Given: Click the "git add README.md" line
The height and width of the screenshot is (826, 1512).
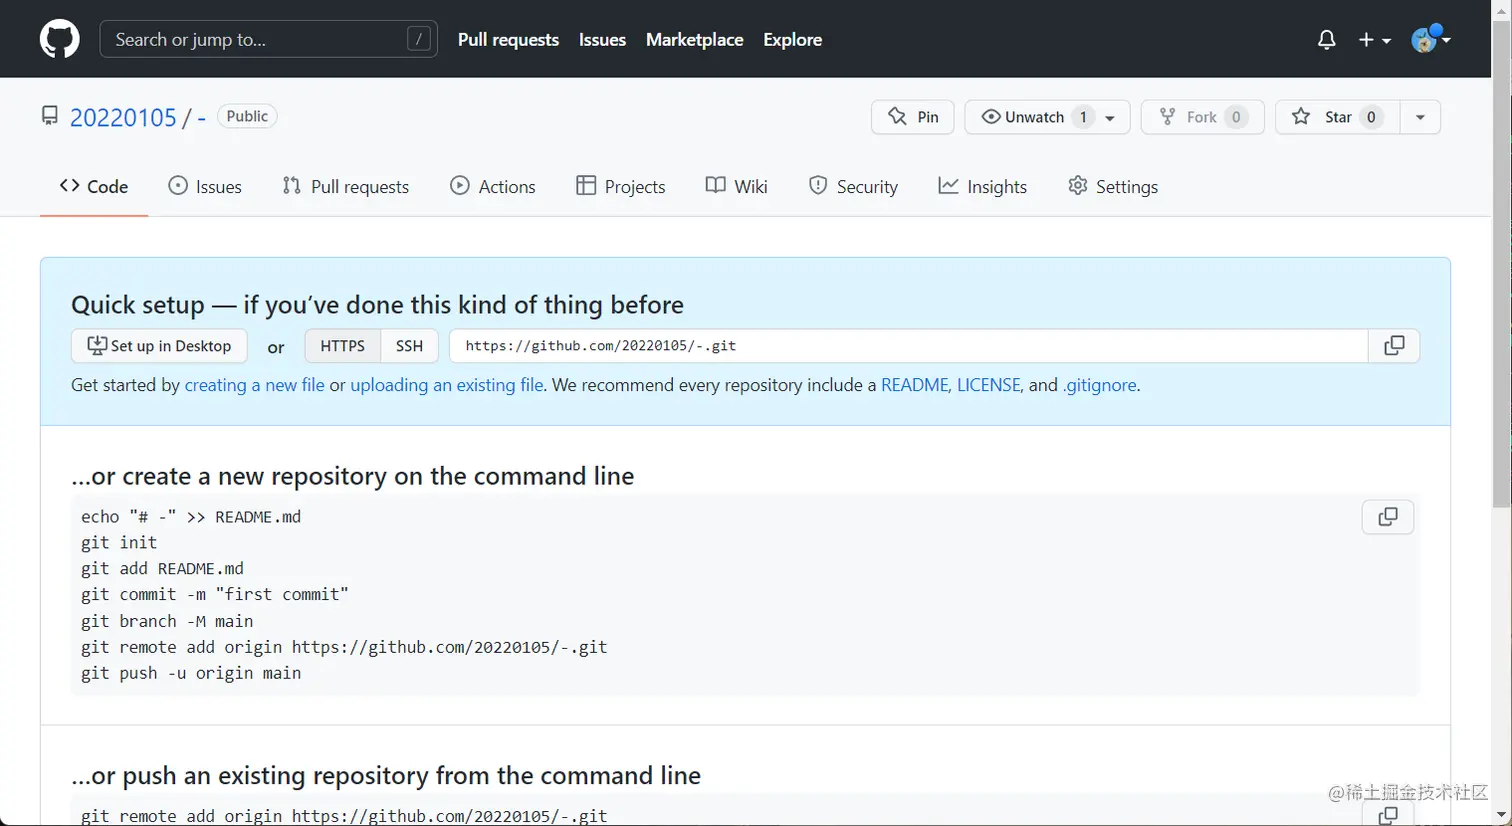Looking at the screenshot, I should coord(162,569).
